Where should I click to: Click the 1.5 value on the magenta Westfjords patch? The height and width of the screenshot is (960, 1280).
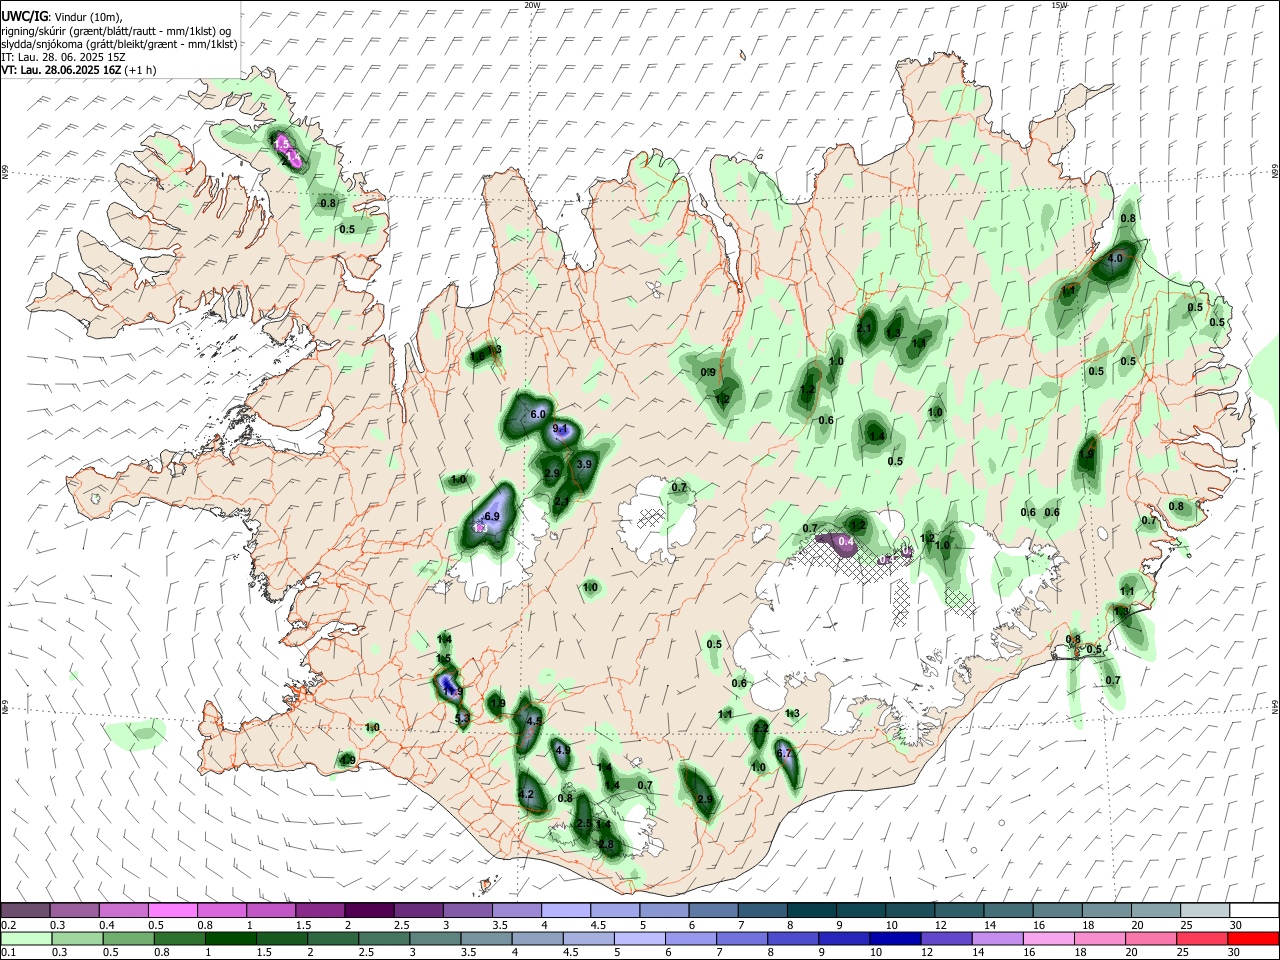(x=282, y=144)
